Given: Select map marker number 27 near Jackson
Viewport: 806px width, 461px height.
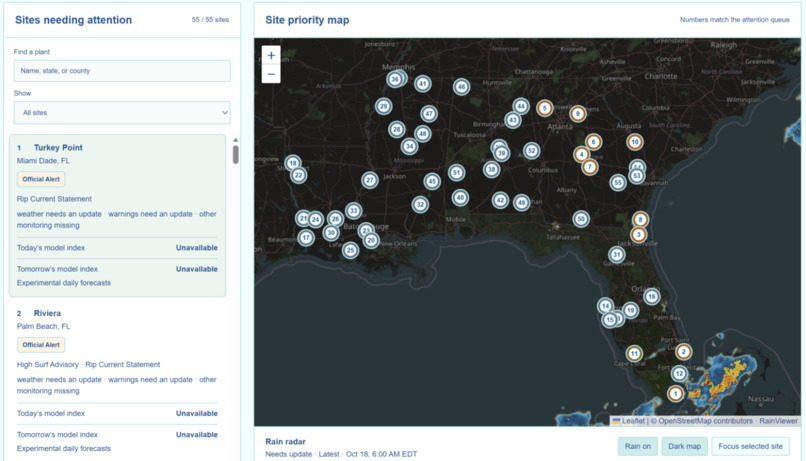Looking at the screenshot, I should coord(370,180).
